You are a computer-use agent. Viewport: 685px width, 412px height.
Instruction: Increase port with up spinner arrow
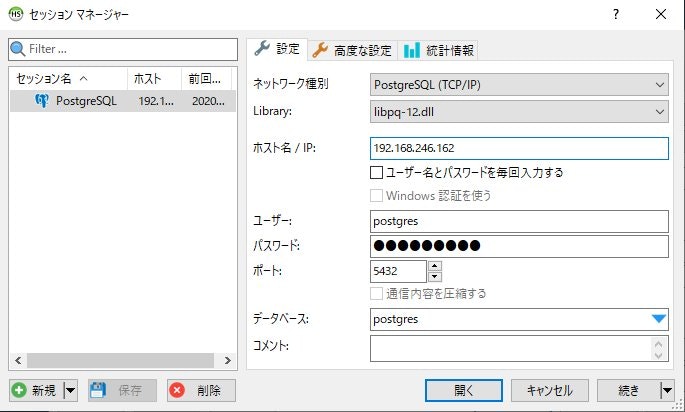coord(435,266)
